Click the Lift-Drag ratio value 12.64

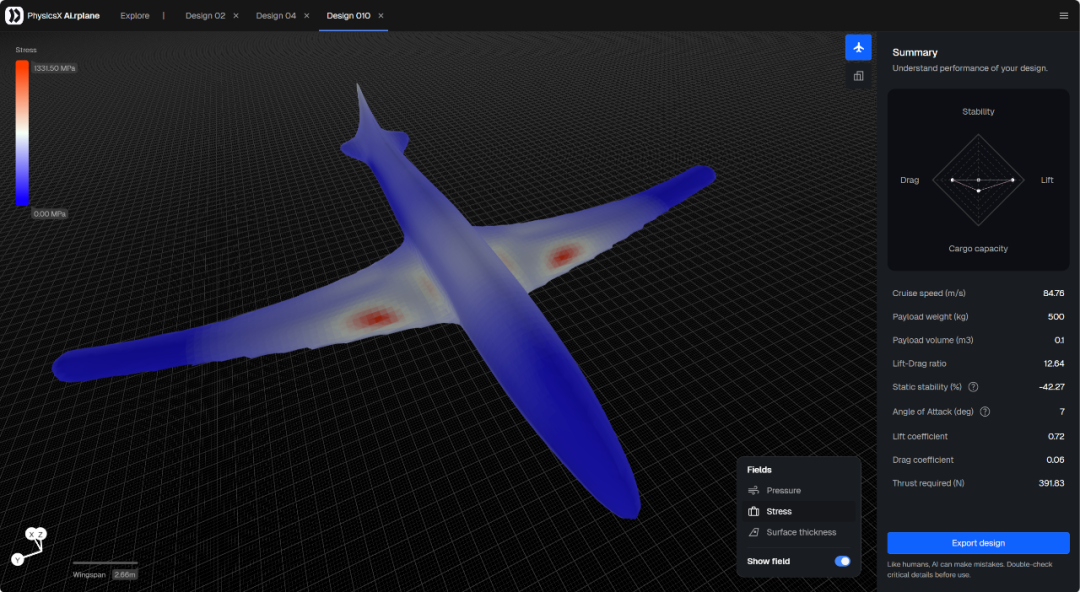point(1054,364)
